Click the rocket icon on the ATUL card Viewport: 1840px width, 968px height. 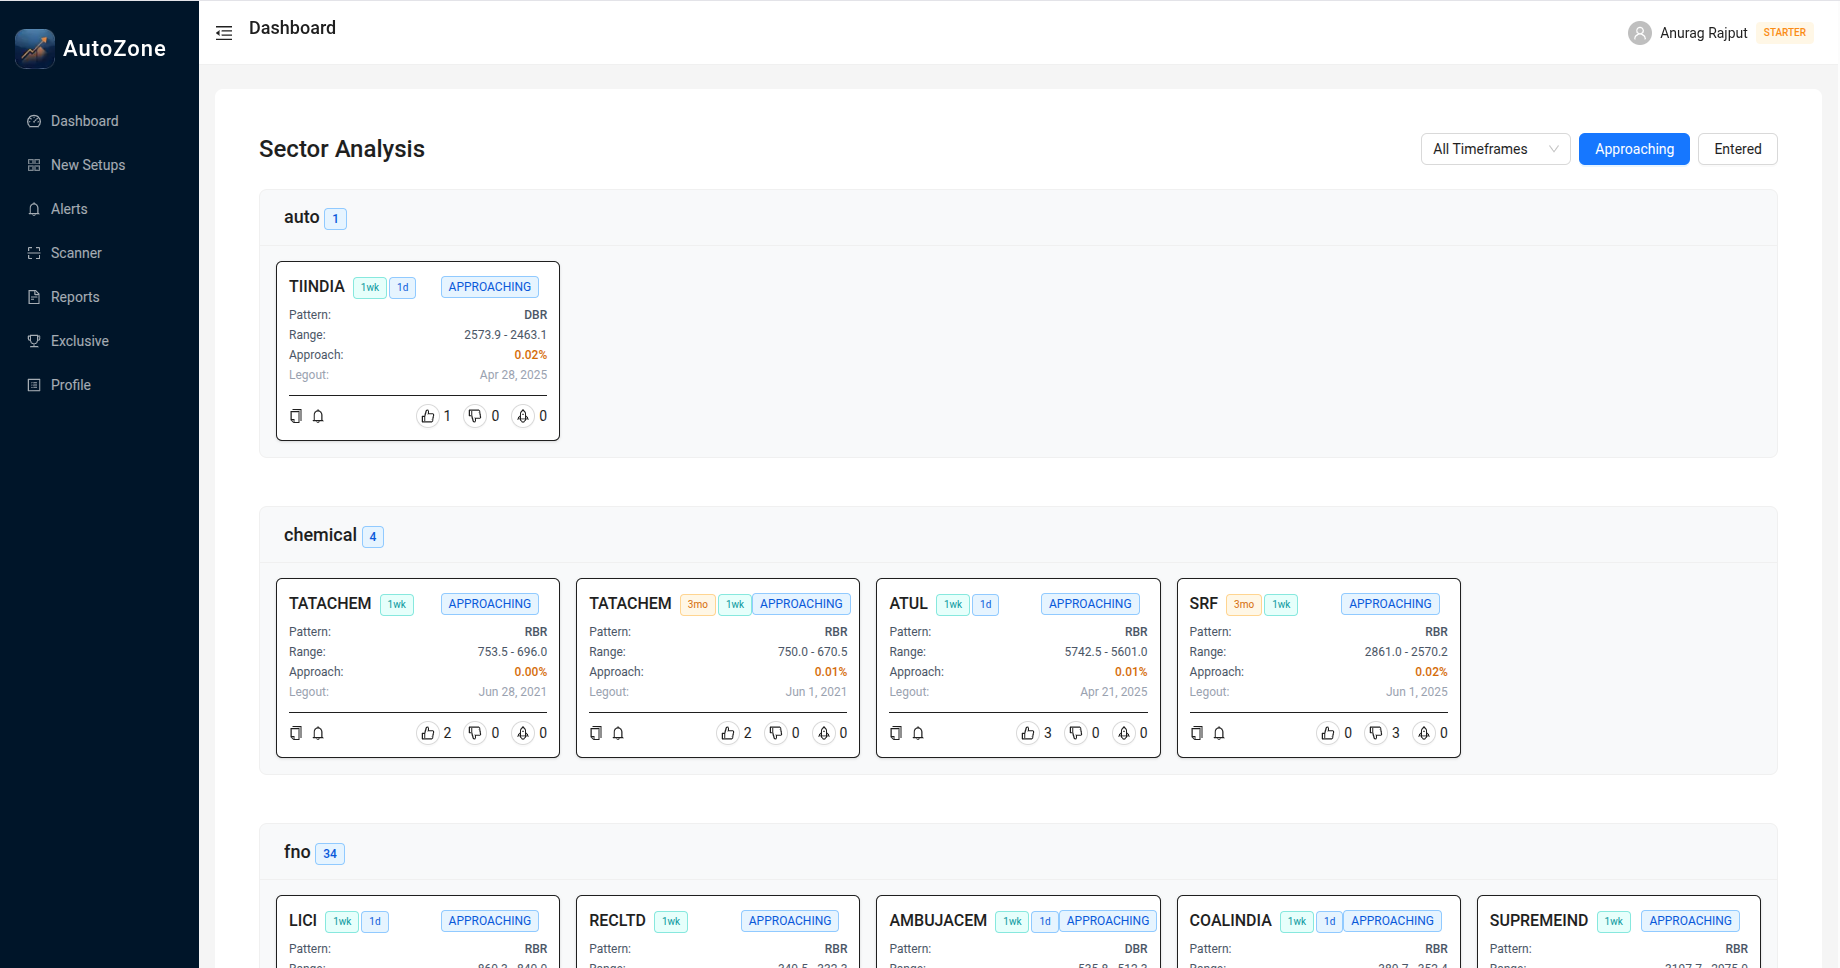1124,733
